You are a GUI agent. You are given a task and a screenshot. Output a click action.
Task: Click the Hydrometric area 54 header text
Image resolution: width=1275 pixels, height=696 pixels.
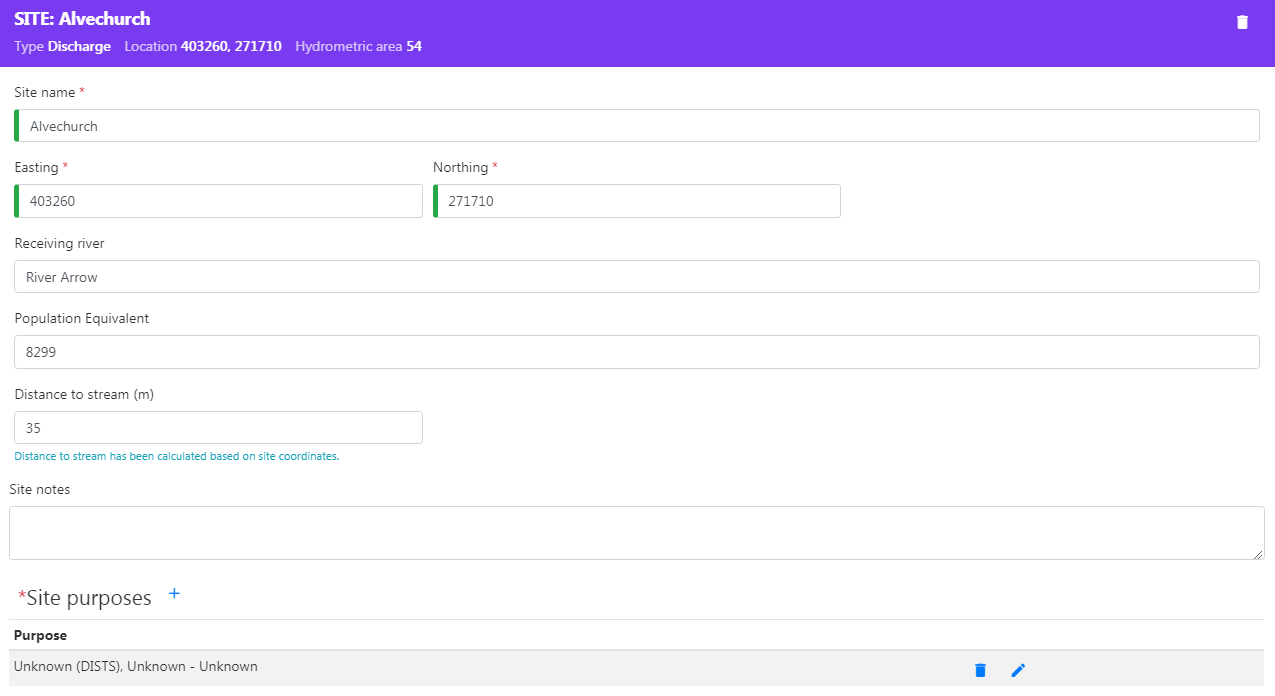coord(358,46)
